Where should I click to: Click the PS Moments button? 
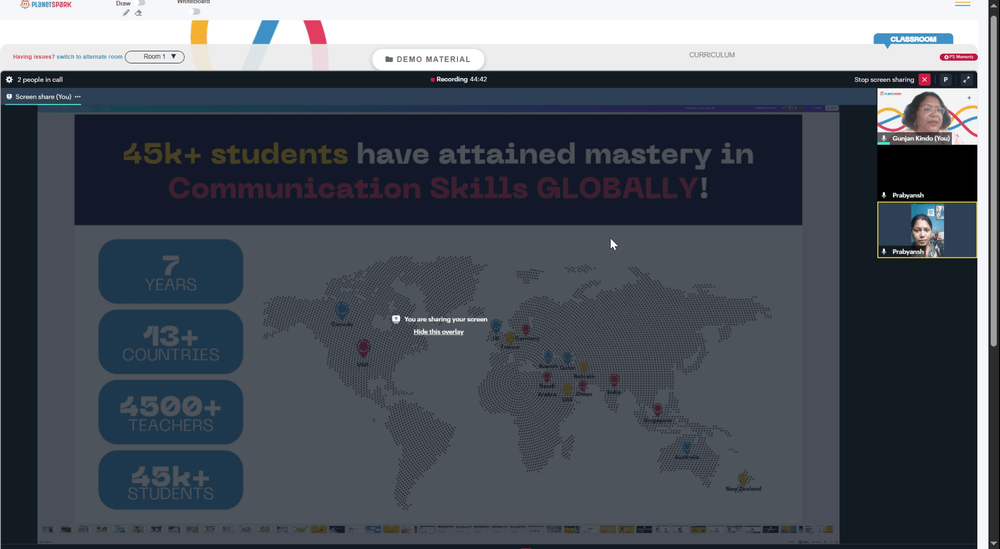pos(959,57)
